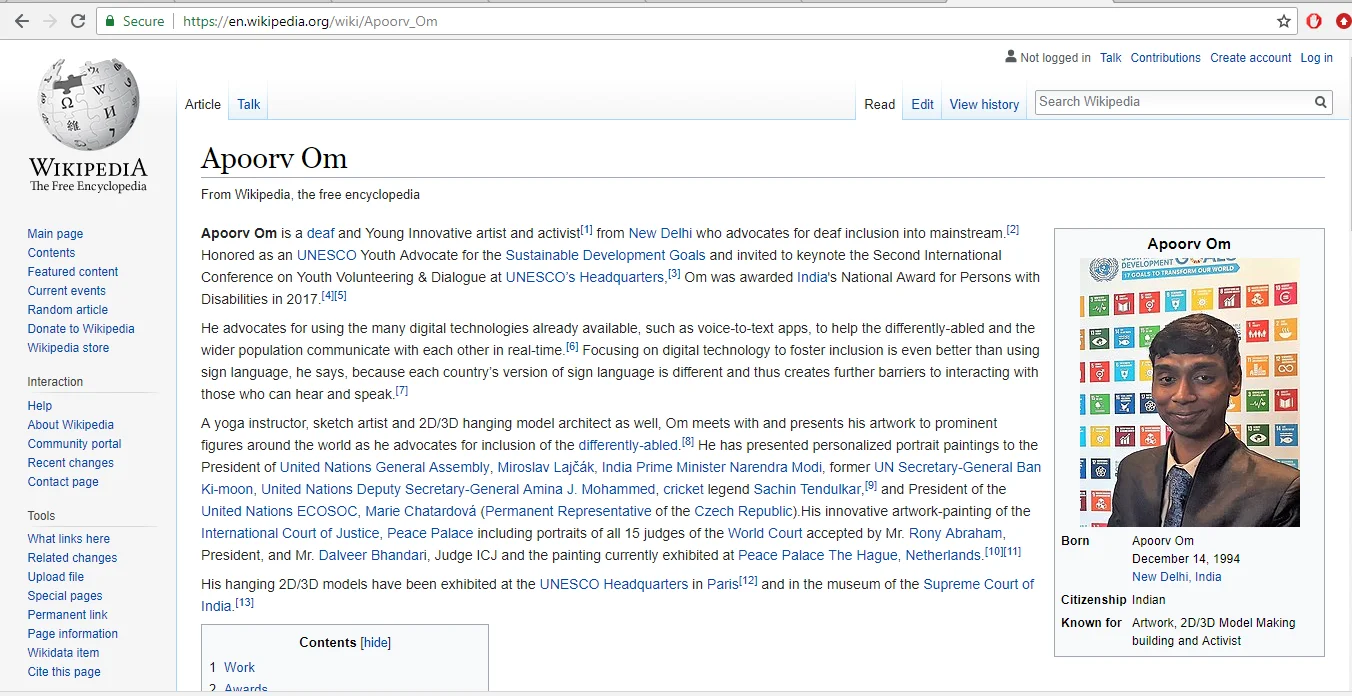Screen dimensions: 1352x696
Task: Switch to the Talk tab
Action: (x=249, y=104)
